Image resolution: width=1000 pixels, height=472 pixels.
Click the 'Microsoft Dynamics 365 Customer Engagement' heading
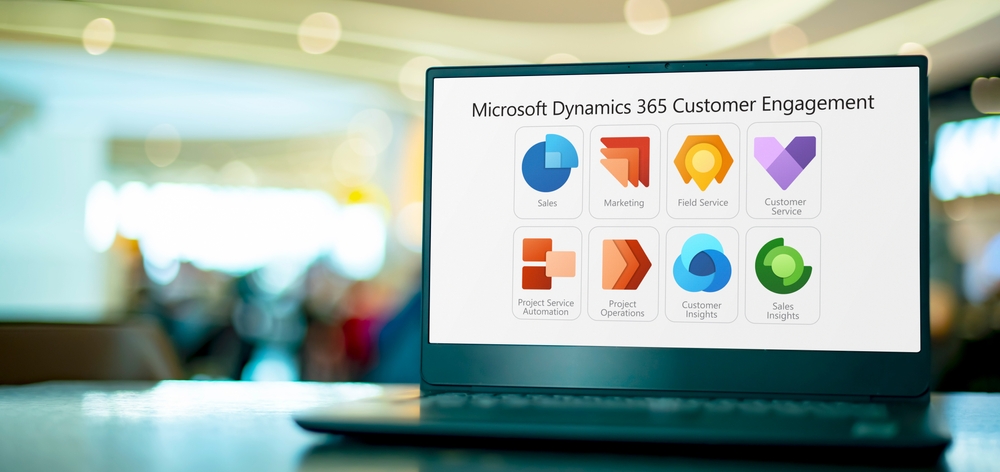point(673,105)
